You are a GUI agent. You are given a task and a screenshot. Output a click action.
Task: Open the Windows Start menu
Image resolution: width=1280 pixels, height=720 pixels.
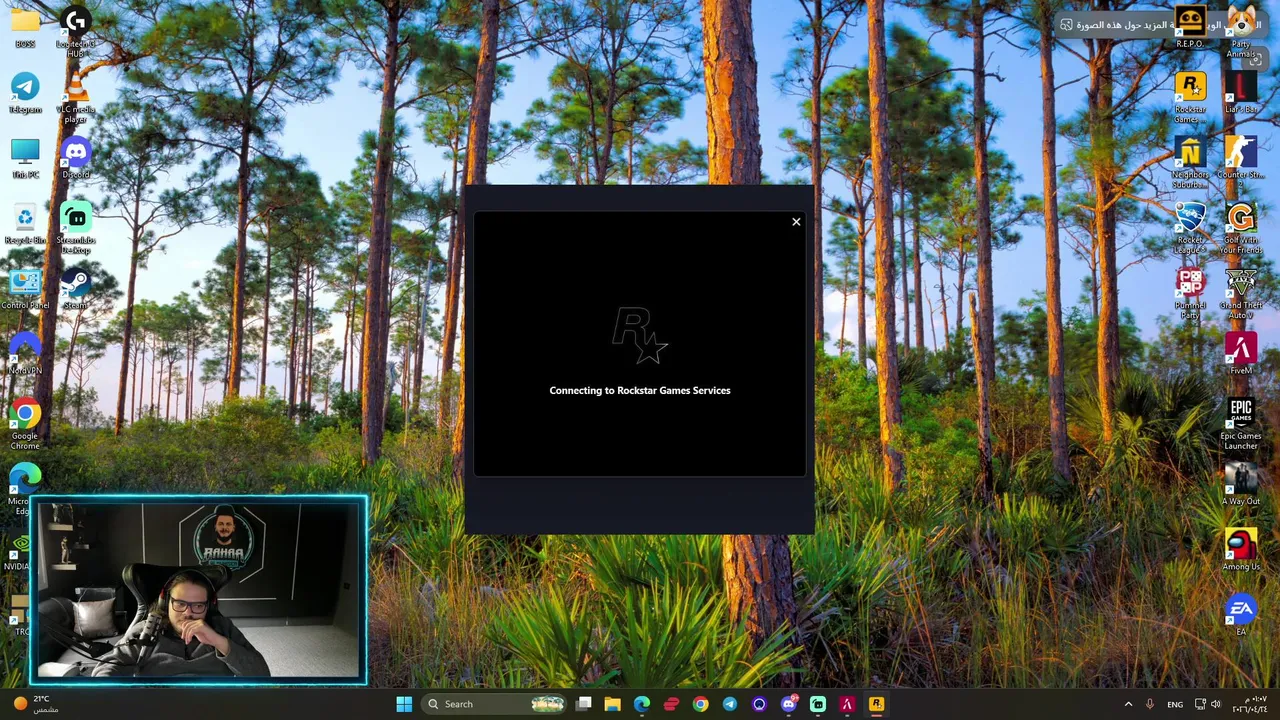coord(404,704)
